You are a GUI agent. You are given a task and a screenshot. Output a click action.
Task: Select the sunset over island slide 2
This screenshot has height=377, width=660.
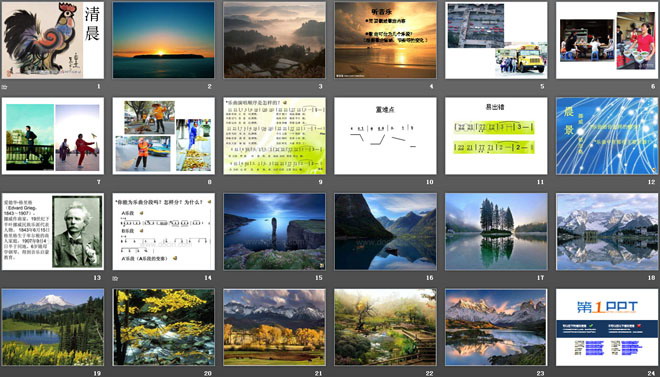click(x=163, y=40)
